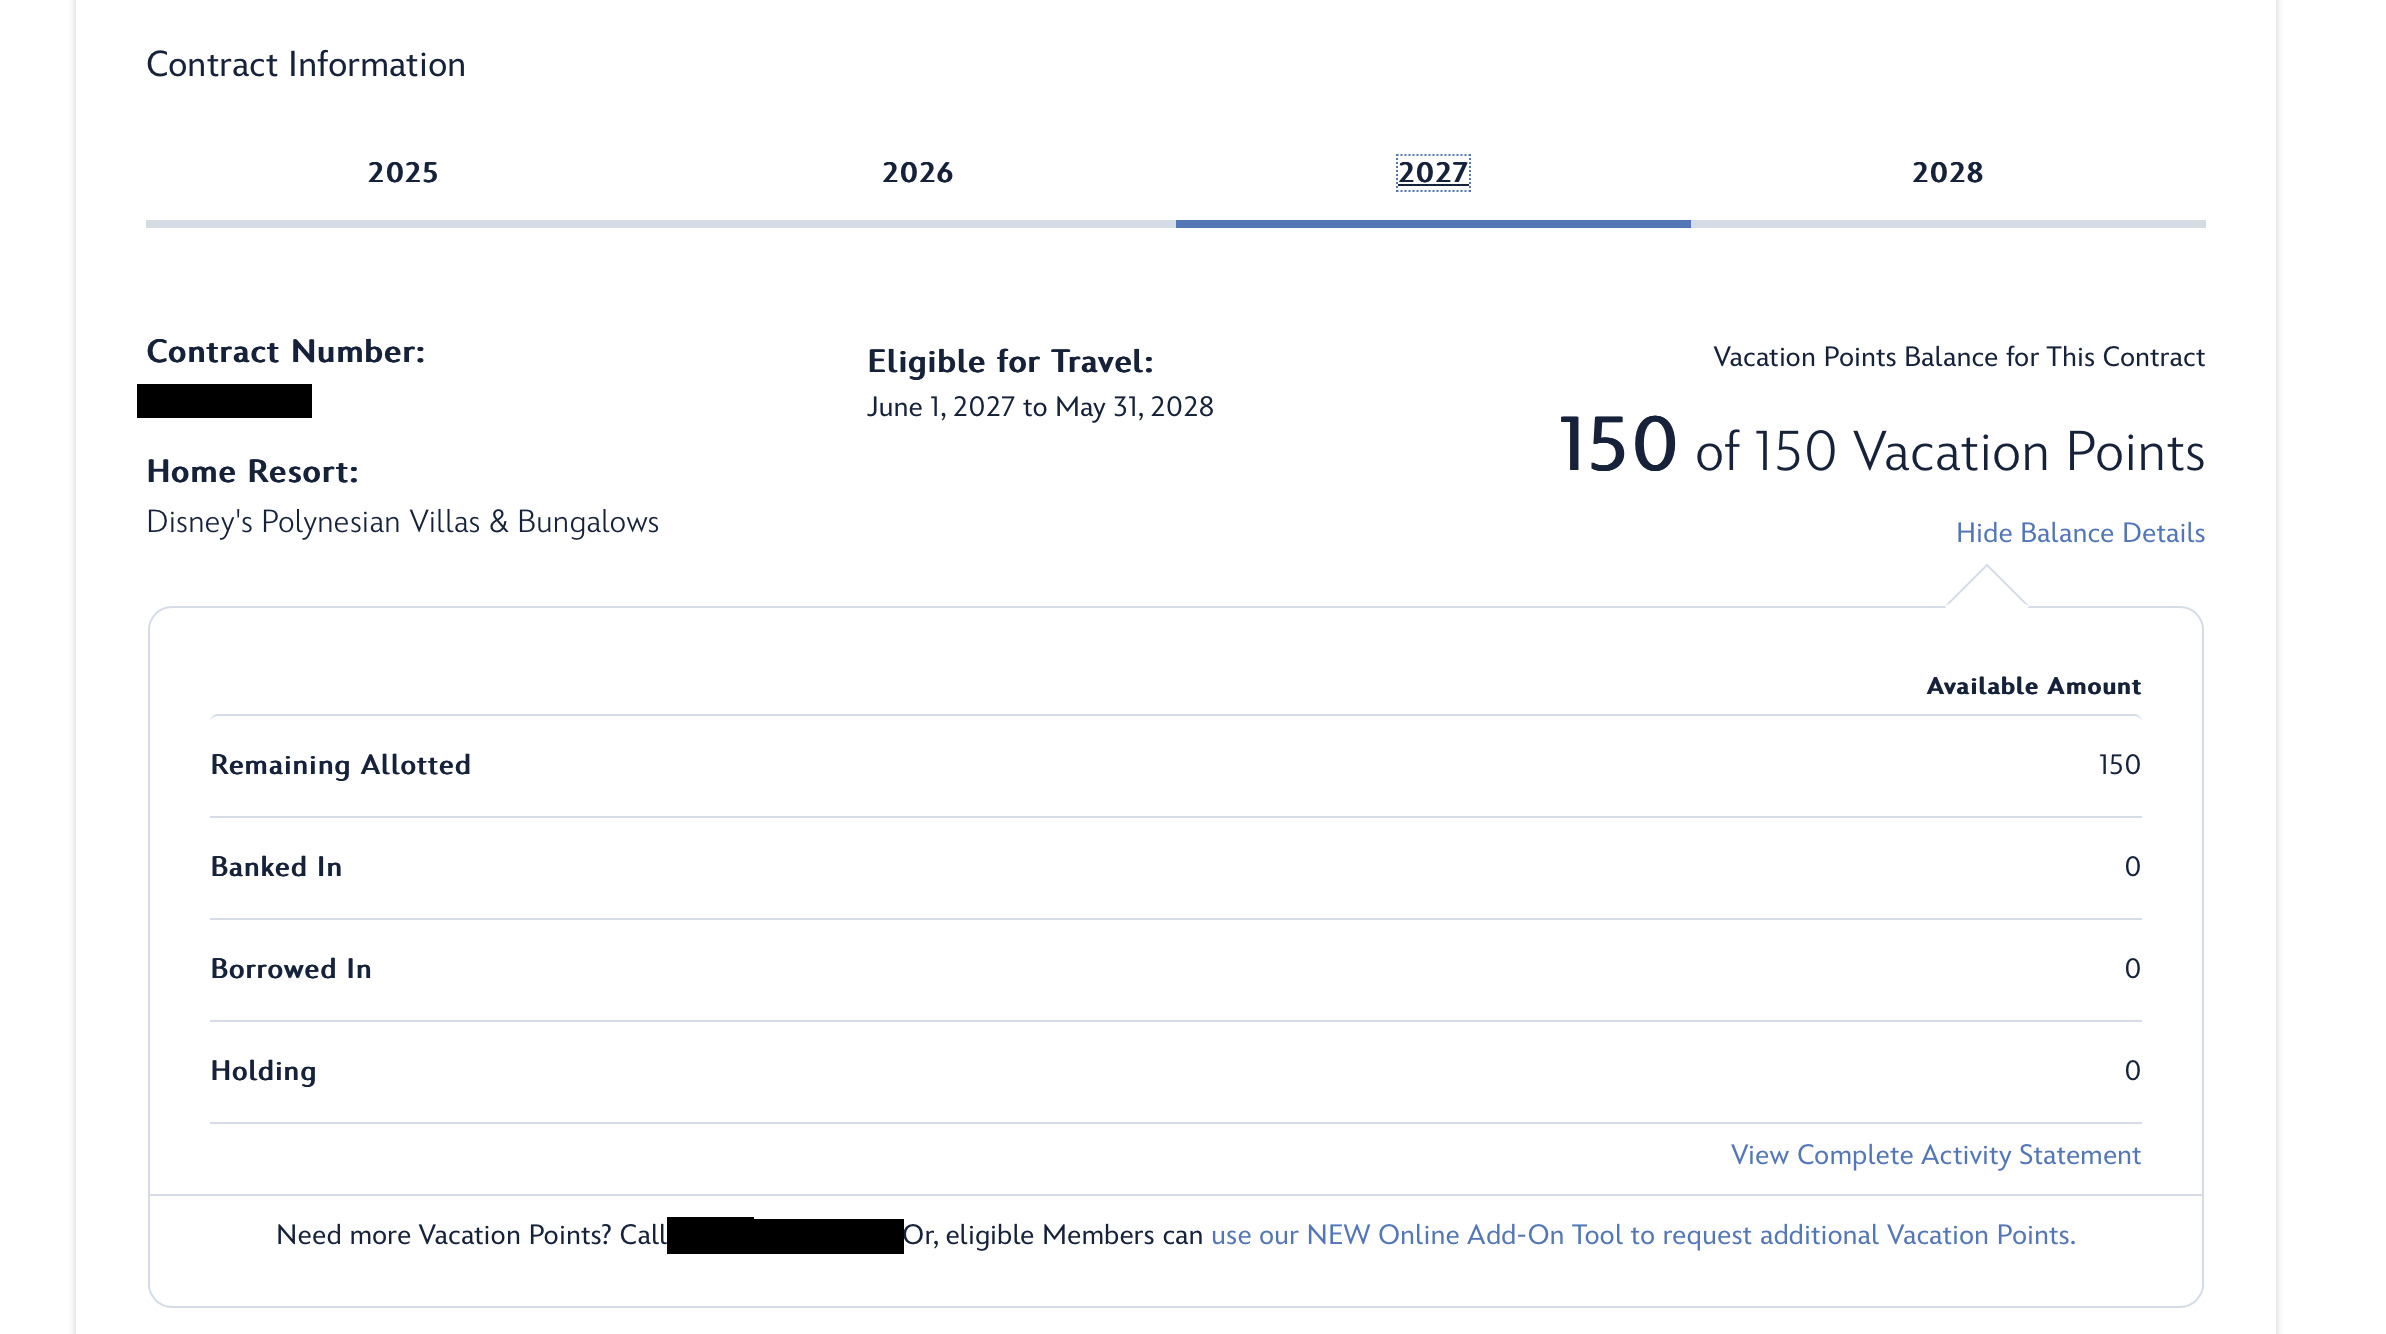Viewport: 2386px width, 1334px height.
Task: Click the Contract Number label
Action: pyautogui.click(x=286, y=352)
